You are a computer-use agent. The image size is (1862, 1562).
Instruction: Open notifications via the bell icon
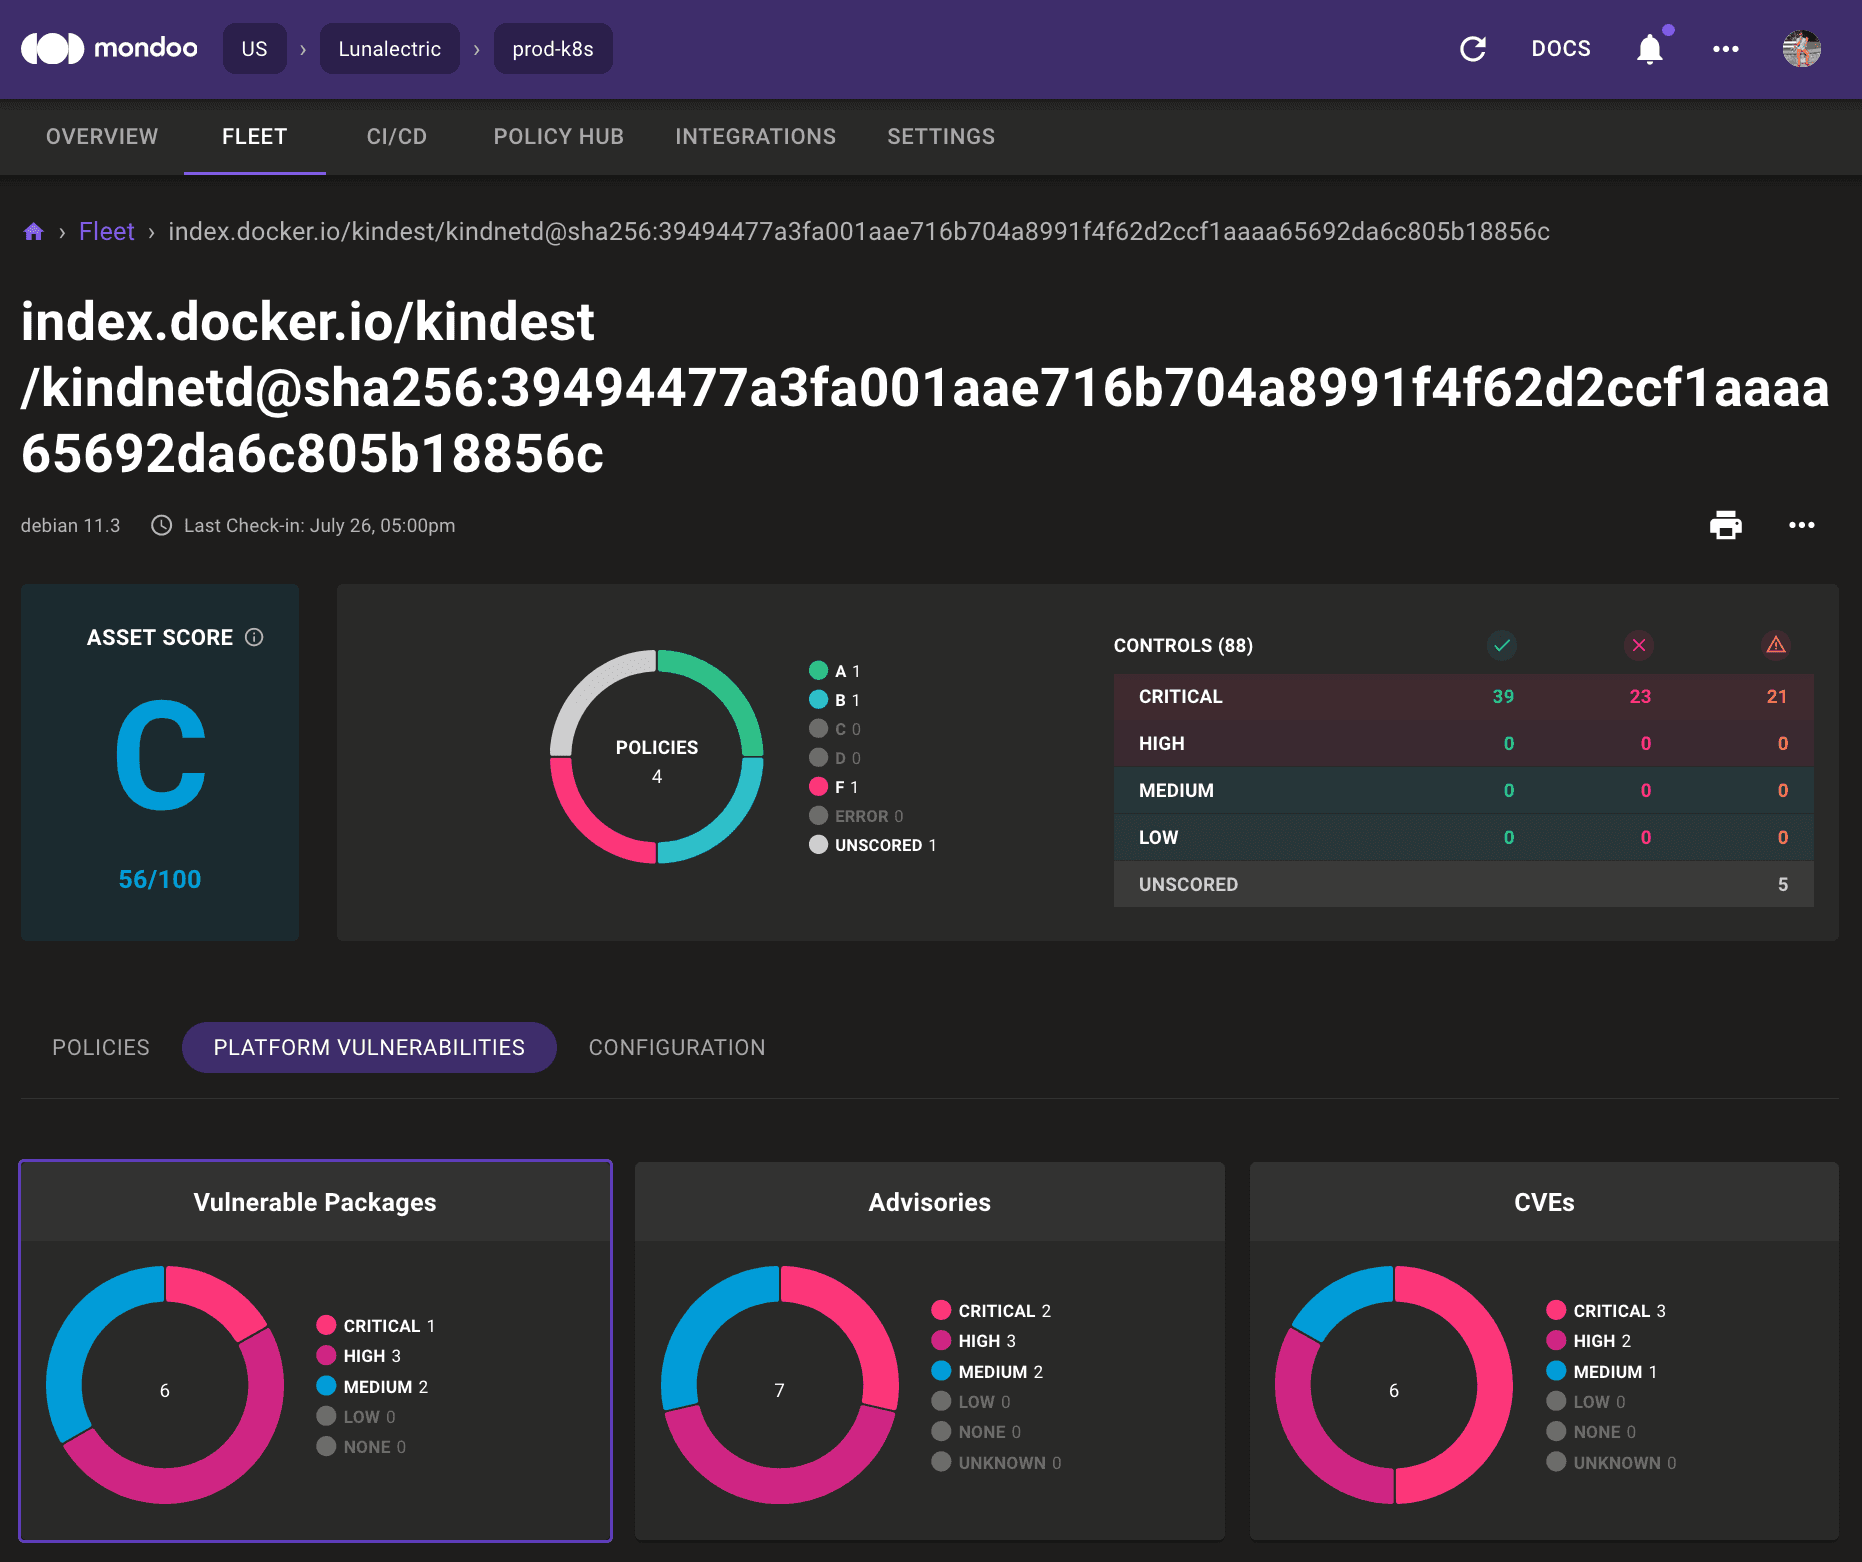pos(1650,48)
